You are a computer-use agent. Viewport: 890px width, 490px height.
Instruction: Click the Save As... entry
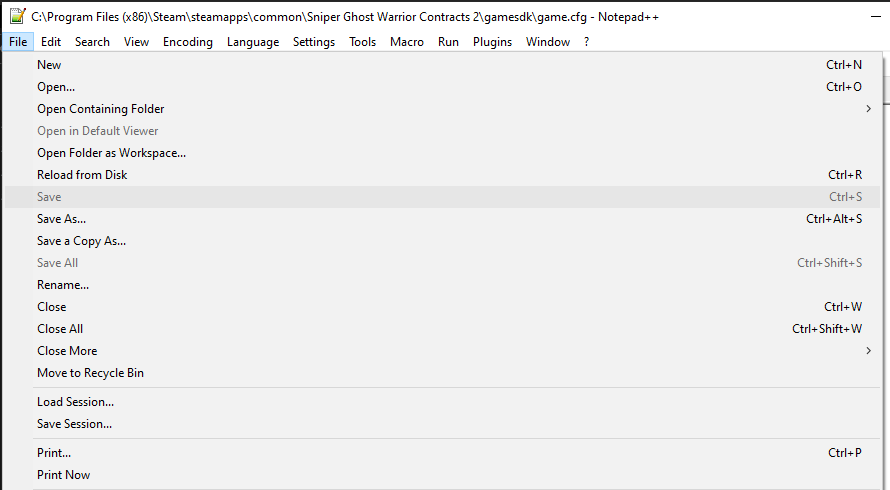click(x=61, y=219)
